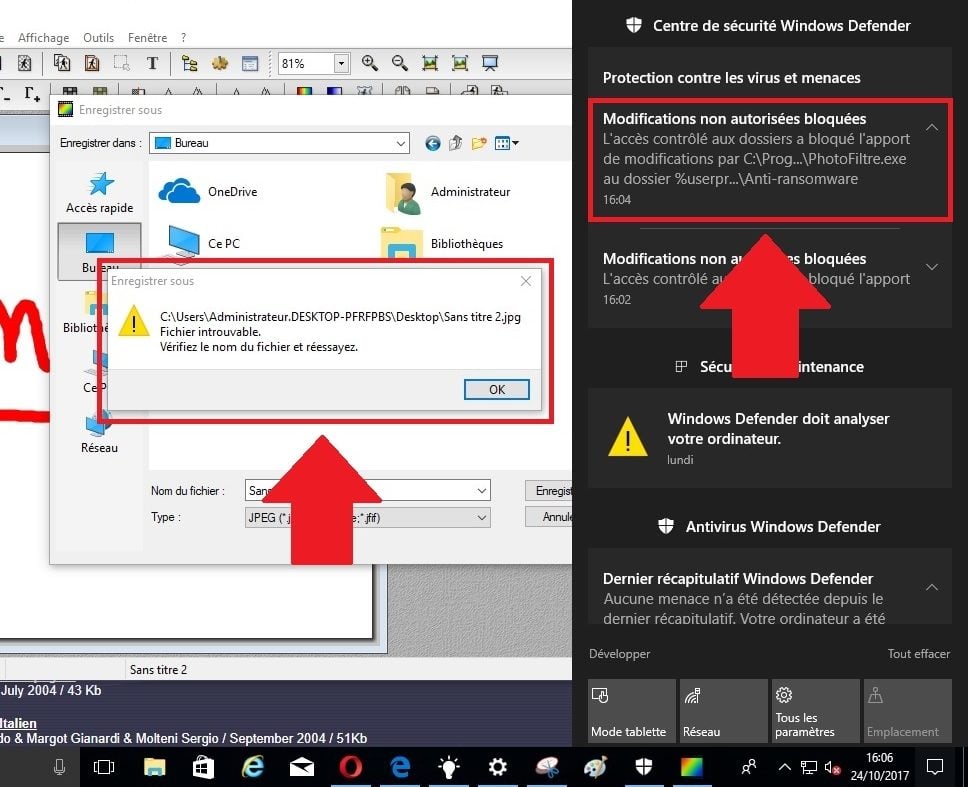Click the network icon in system tray
The image size is (968, 787).
[809, 767]
